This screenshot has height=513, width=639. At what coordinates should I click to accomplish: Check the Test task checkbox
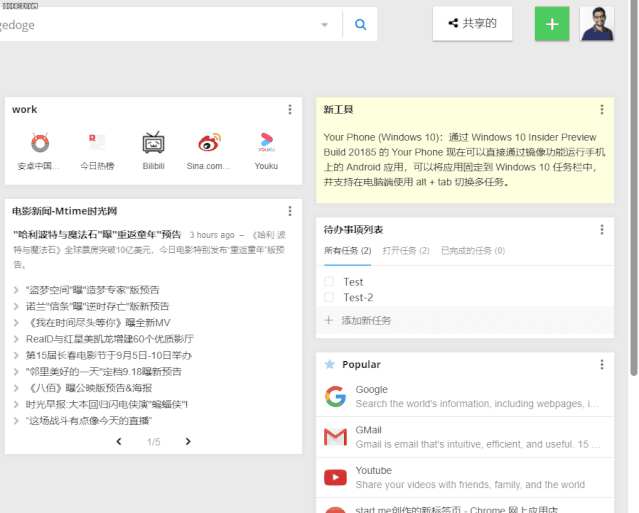(329, 282)
